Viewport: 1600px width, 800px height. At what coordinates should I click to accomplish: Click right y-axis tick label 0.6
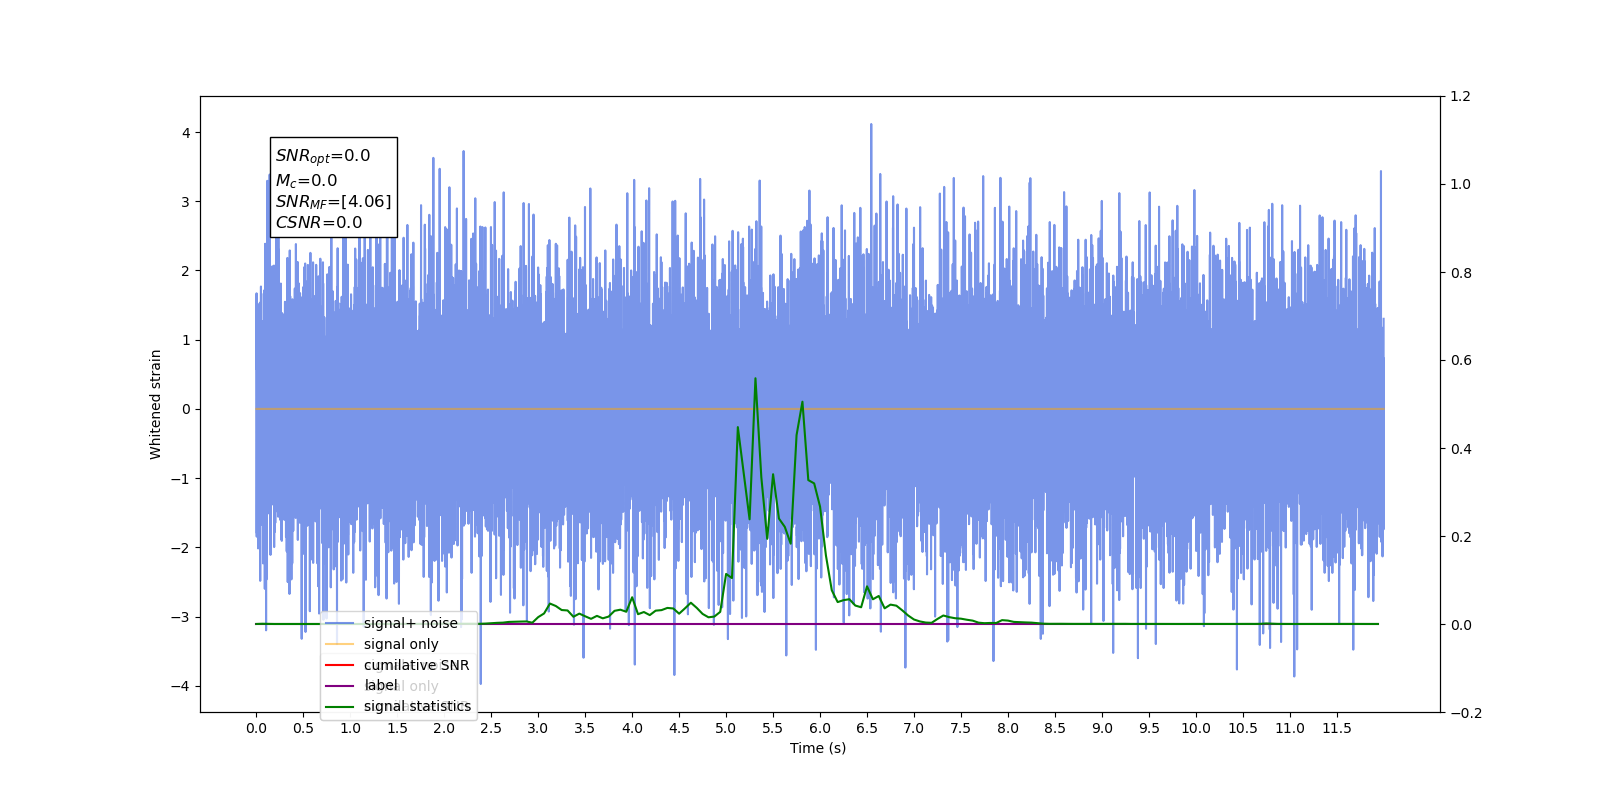pyautogui.click(x=1461, y=361)
